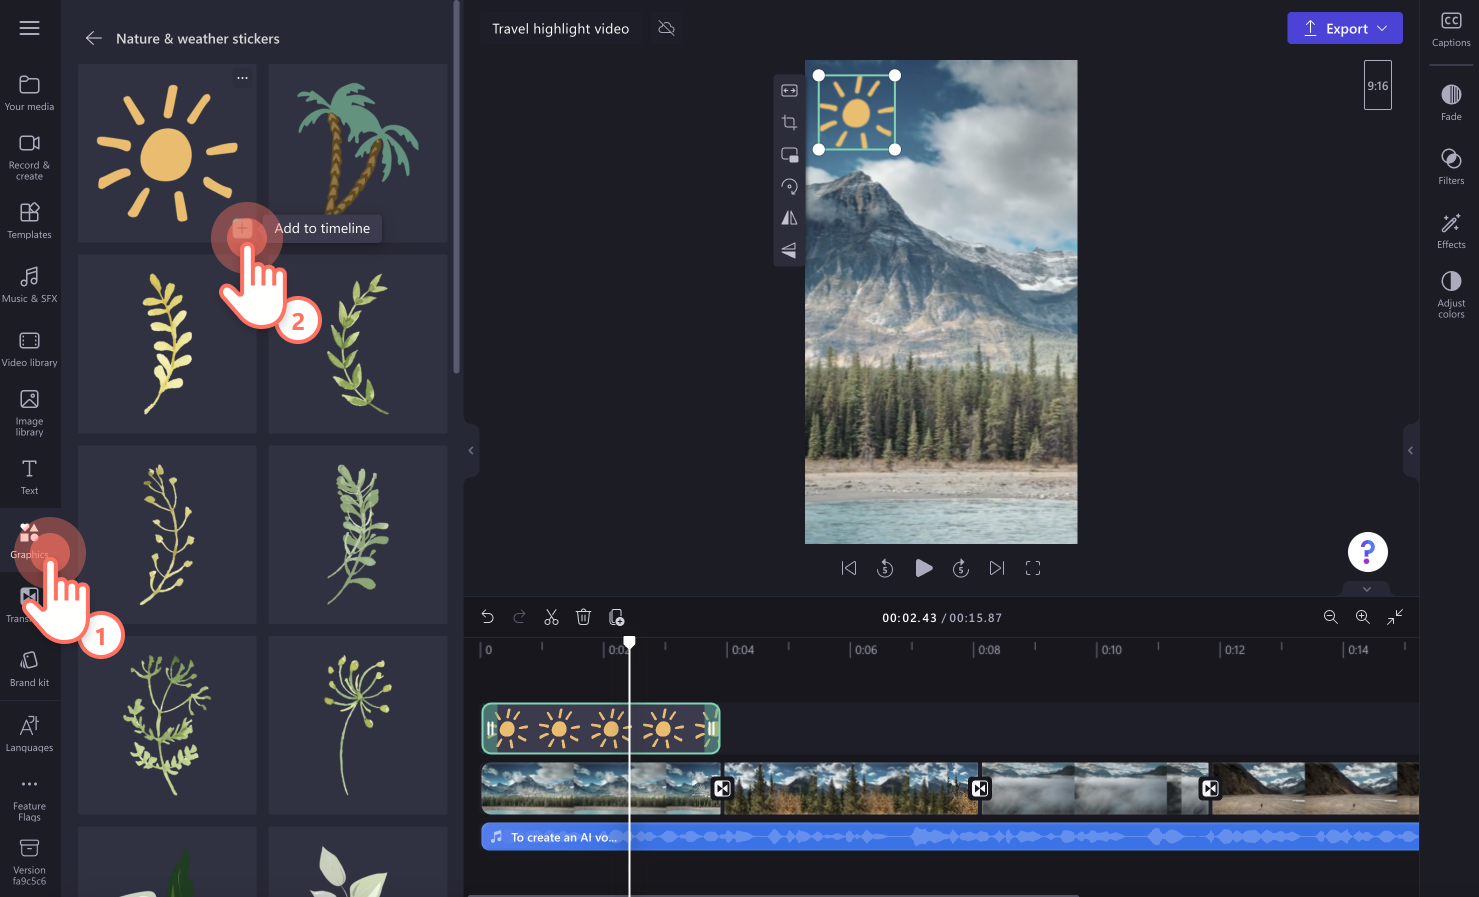This screenshot has width=1479, height=897.
Task: Skip to the start of the video
Action: click(849, 568)
